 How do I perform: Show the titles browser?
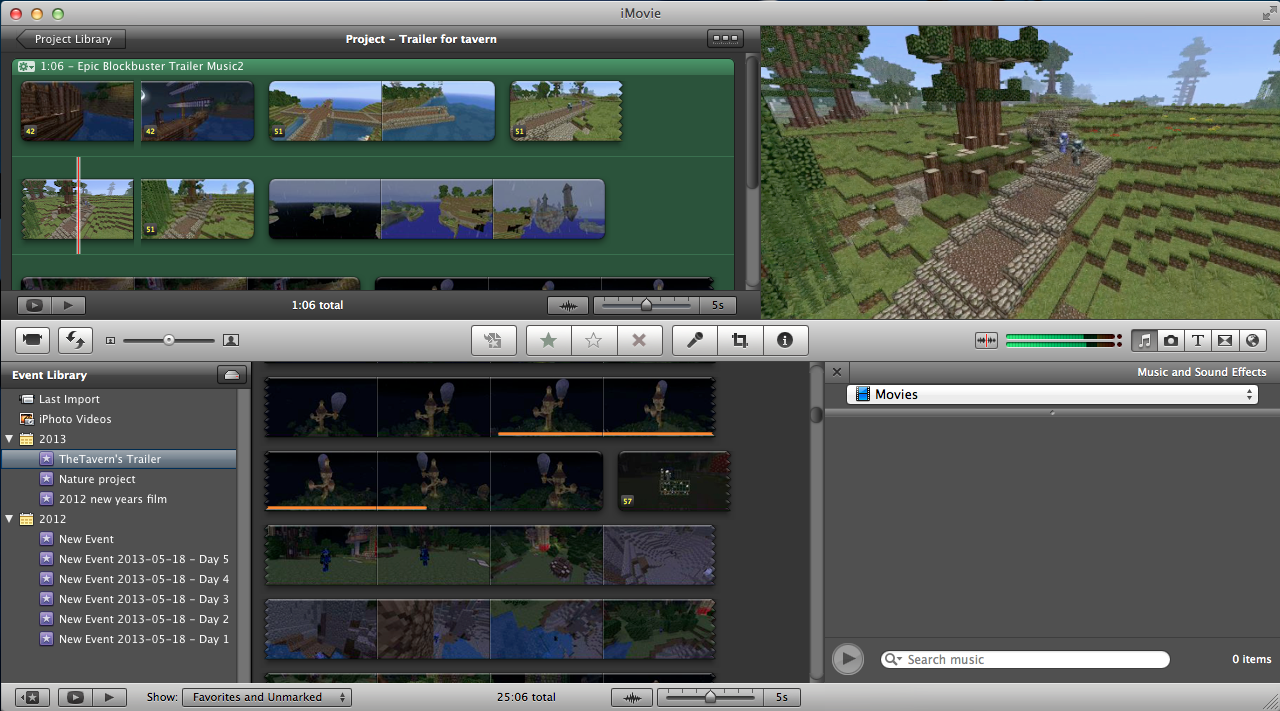tap(1197, 340)
